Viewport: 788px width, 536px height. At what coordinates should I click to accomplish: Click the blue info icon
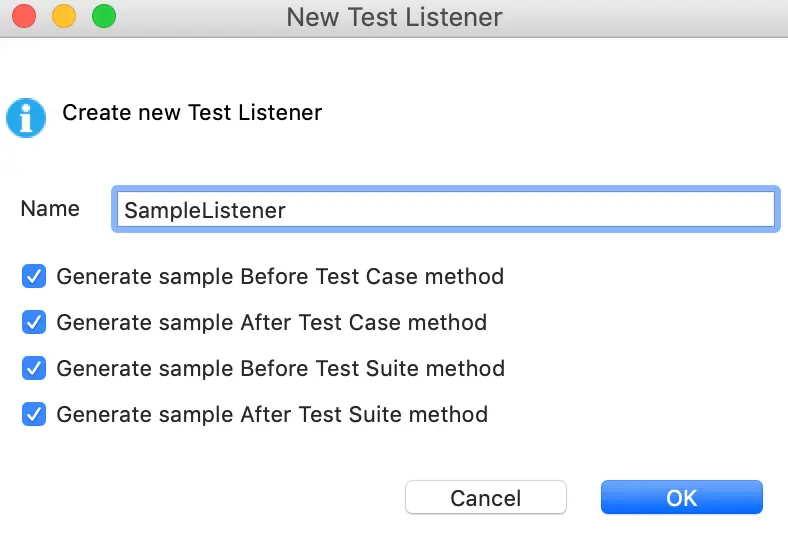point(26,116)
